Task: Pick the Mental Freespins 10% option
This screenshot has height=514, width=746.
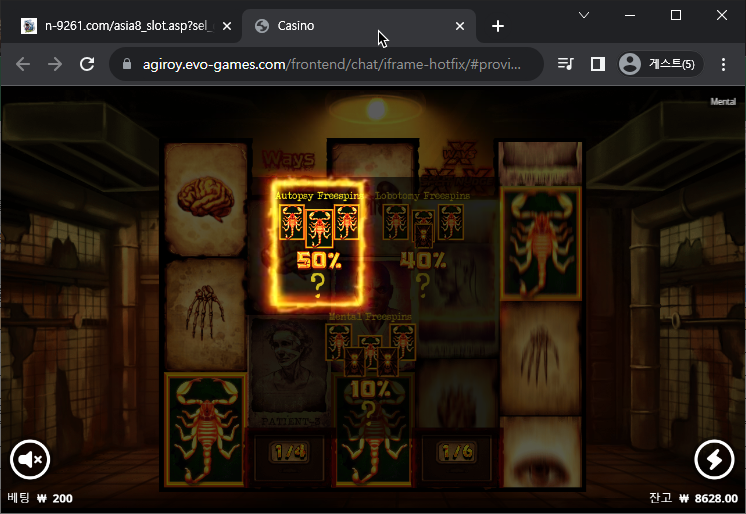Action: pyautogui.click(x=370, y=364)
